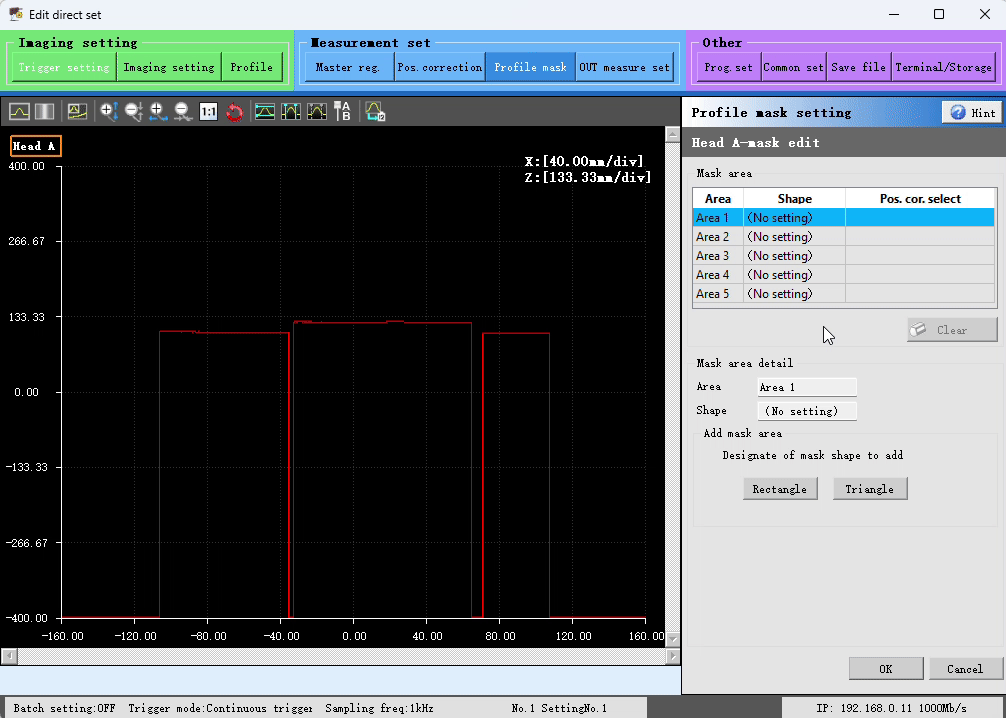Image resolution: width=1006 pixels, height=718 pixels.
Task: Select the Area 2 row in the mask table
Action: click(x=844, y=237)
